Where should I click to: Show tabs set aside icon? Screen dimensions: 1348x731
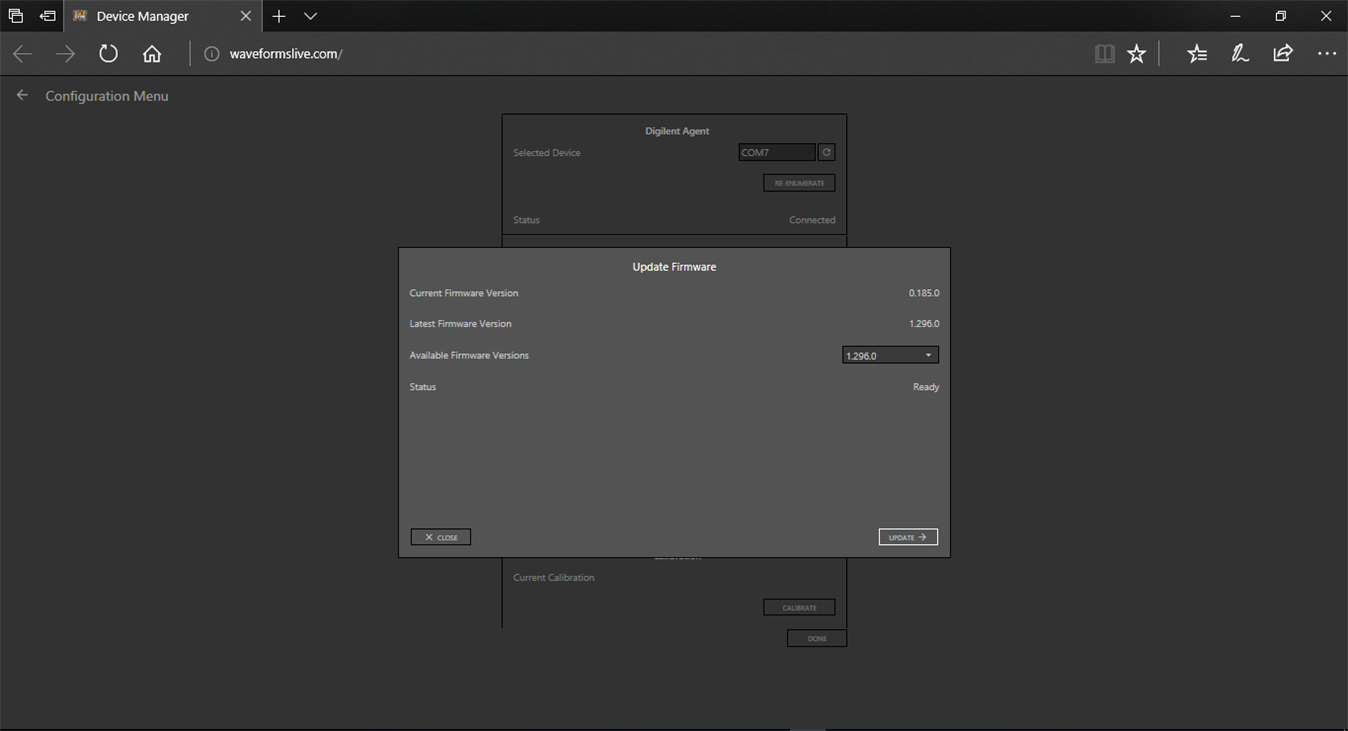(15, 16)
